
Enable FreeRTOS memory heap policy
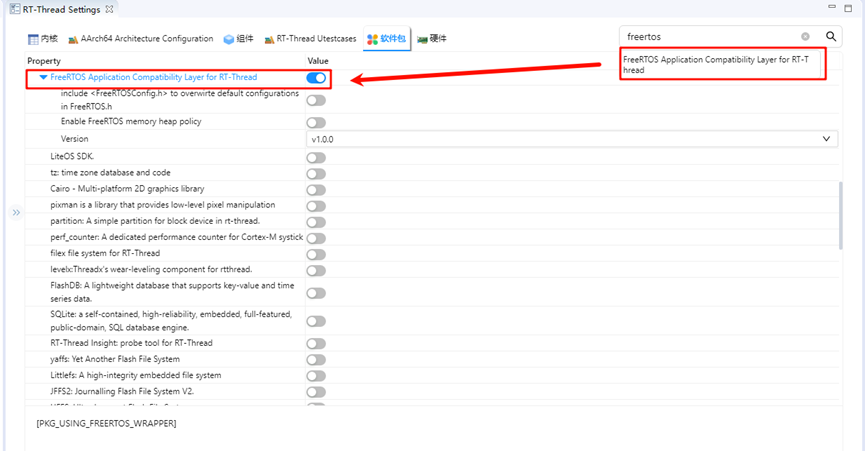click(x=316, y=122)
